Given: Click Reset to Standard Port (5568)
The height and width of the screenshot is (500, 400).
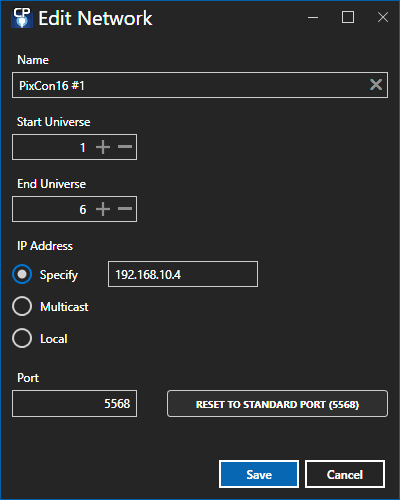Looking at the screenshot, I should point(277,404).
